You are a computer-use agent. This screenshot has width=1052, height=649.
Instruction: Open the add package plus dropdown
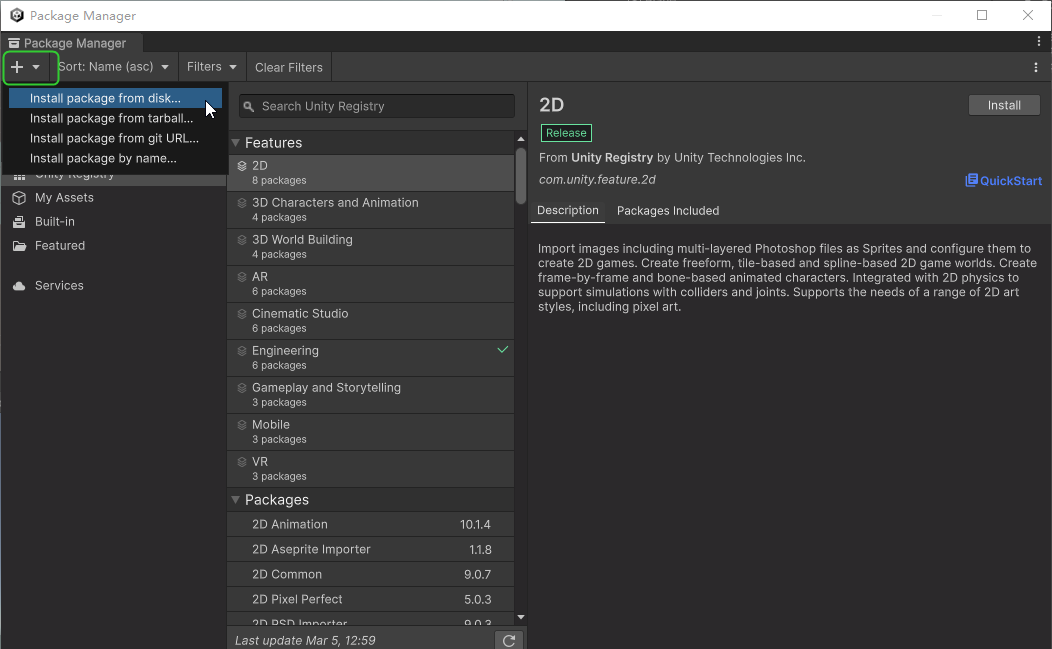pos(26,67)
